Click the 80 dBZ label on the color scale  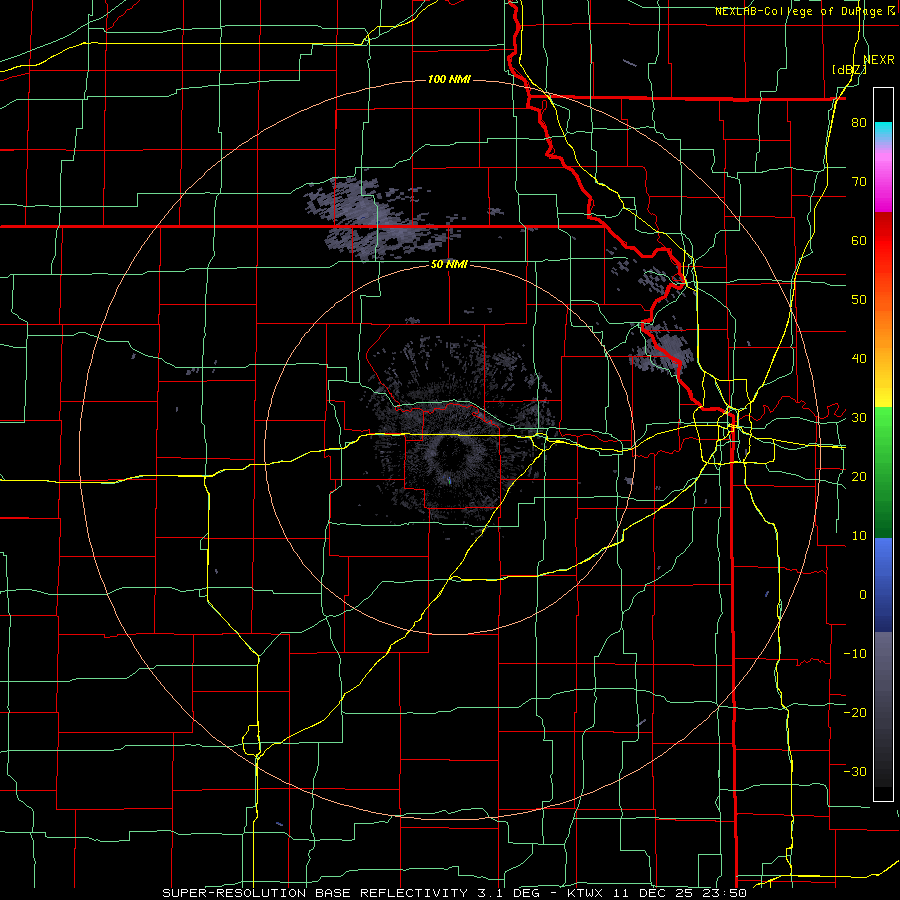click(x=859, y=123)
